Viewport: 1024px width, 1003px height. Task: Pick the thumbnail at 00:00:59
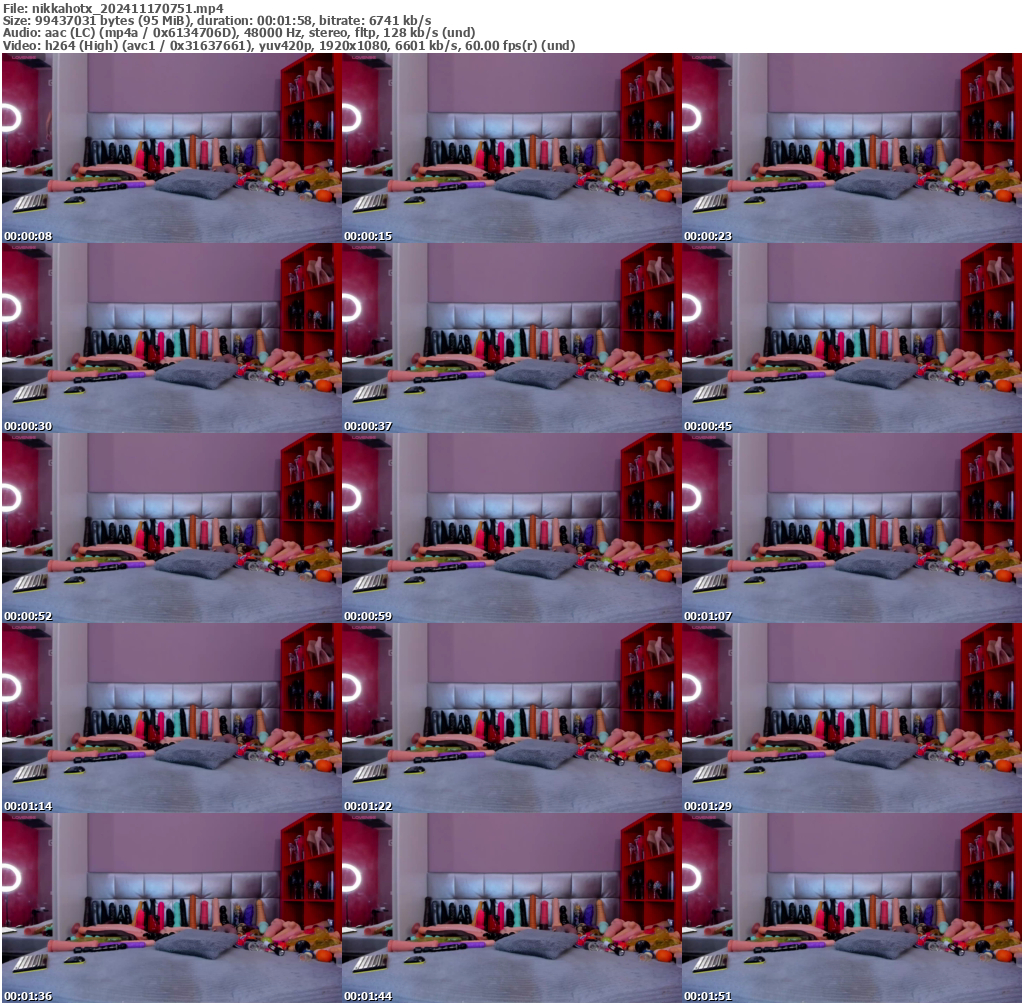pyautogui.click(x=511, y=528)
